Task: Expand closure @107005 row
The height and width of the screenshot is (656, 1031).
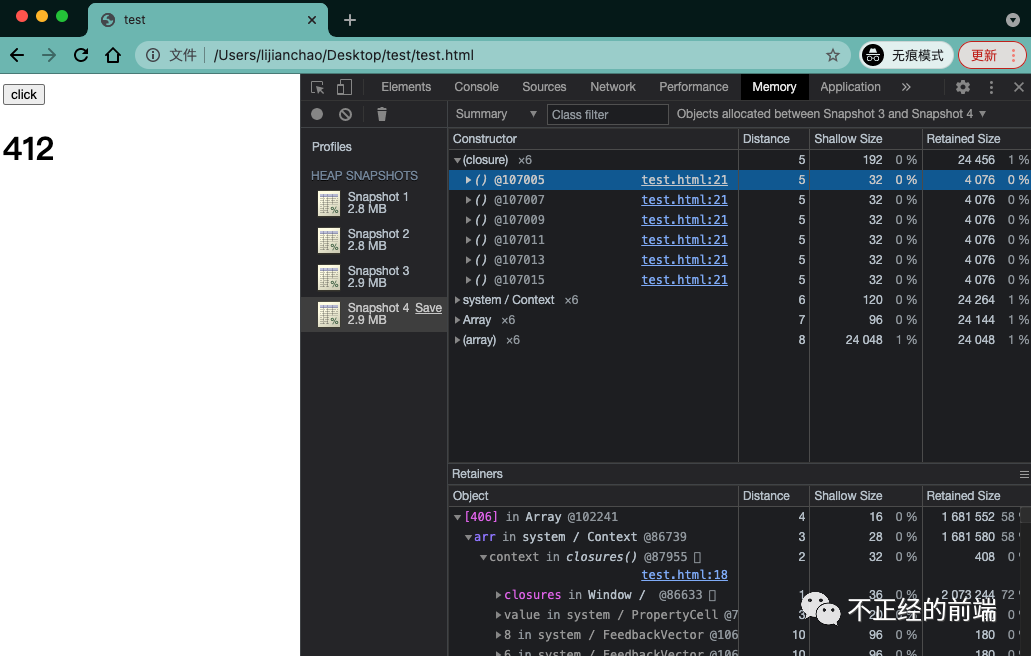Action: [468, 180]
